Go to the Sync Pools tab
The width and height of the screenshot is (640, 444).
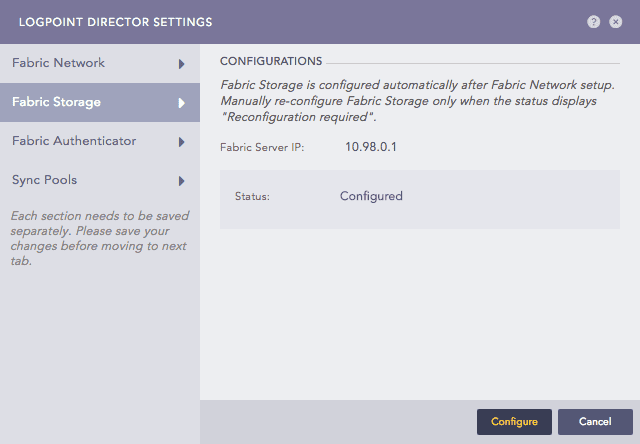pyautogui.click(x=100, y=180)
